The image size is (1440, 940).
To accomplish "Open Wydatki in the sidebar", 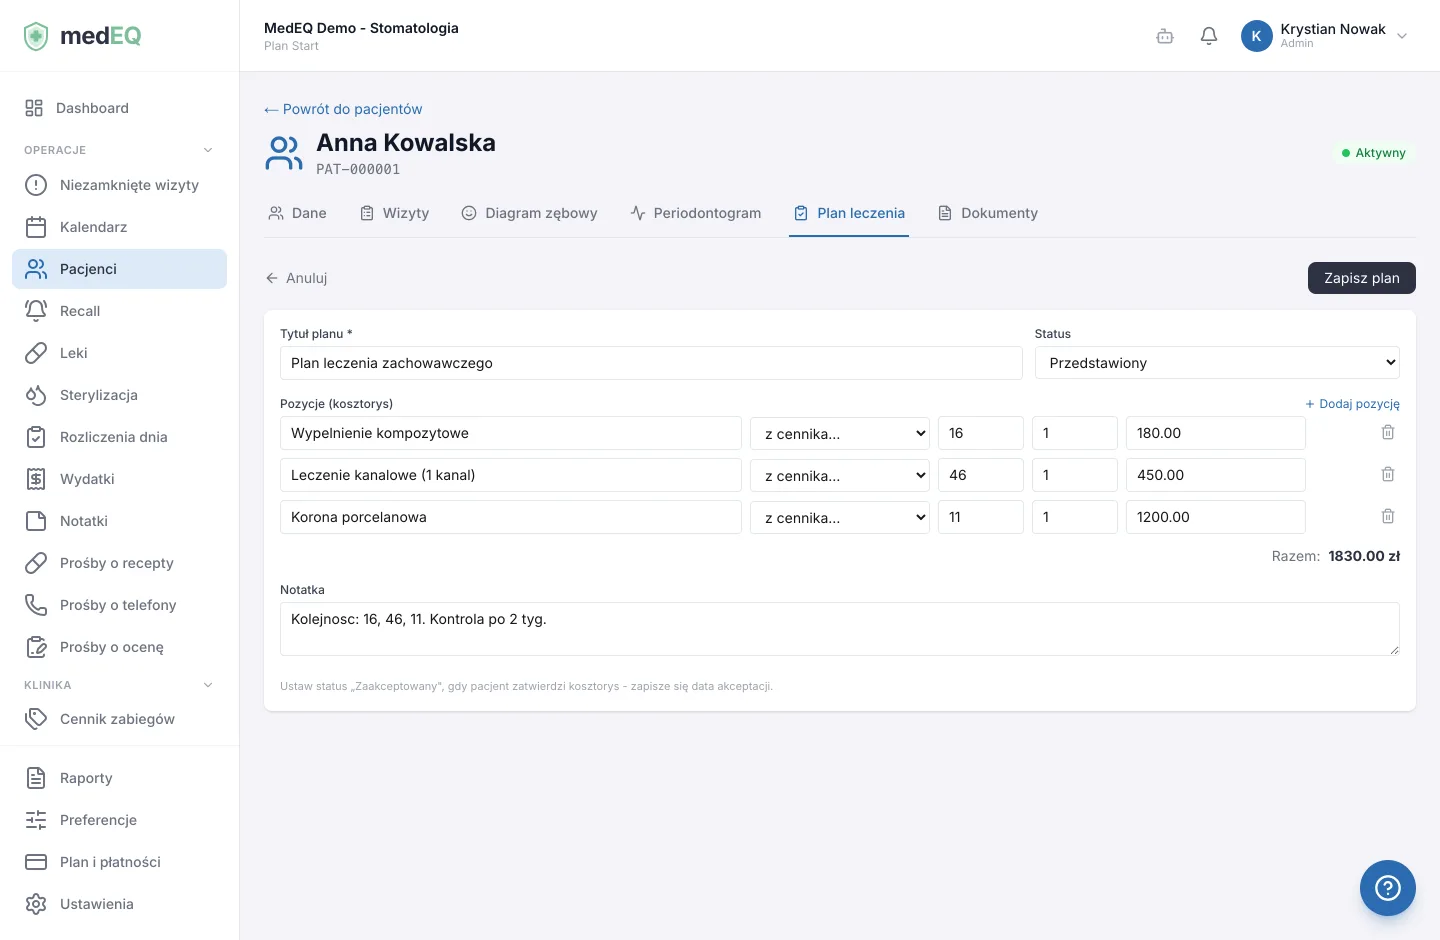I will click(119, 479).
